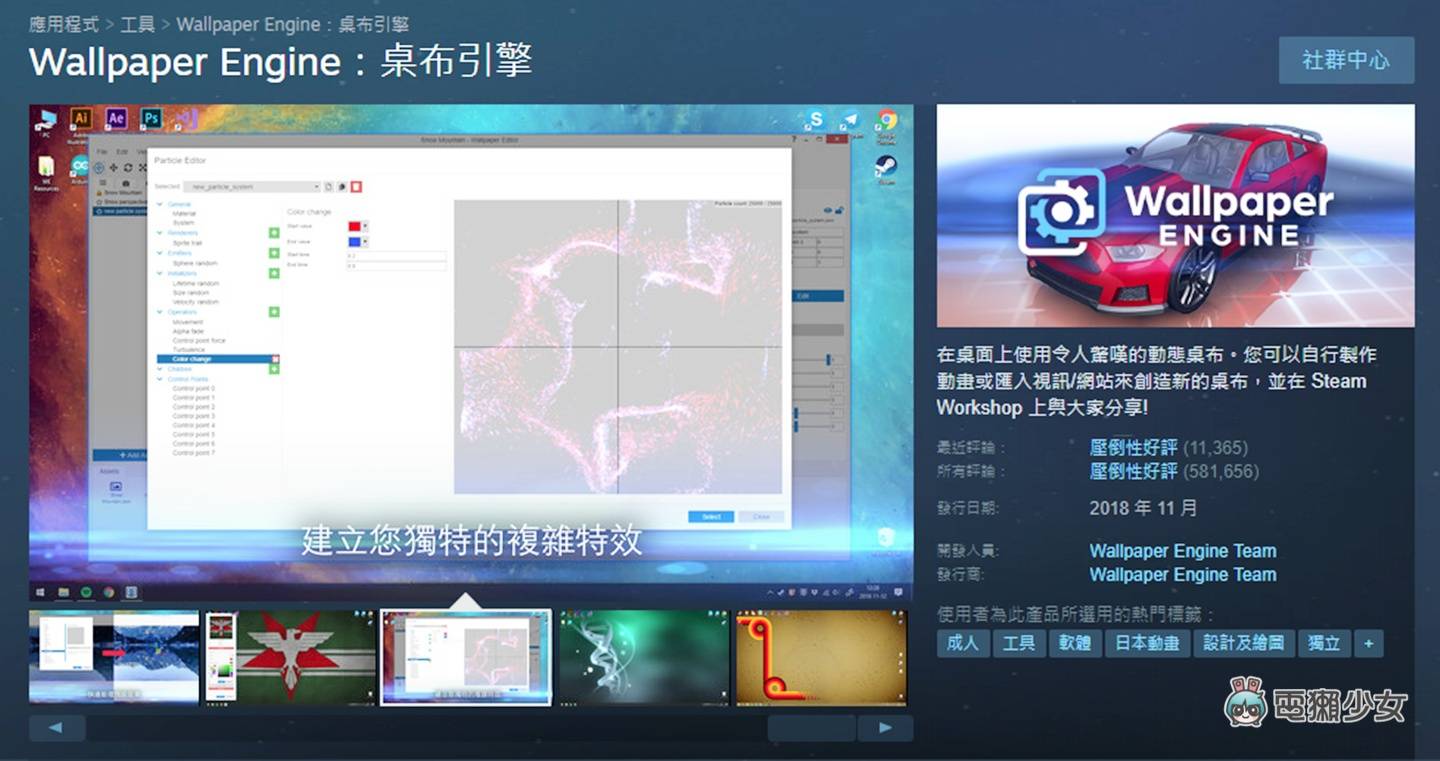
Task: Expand the End value color dropdown
Action: pos(363,241)
